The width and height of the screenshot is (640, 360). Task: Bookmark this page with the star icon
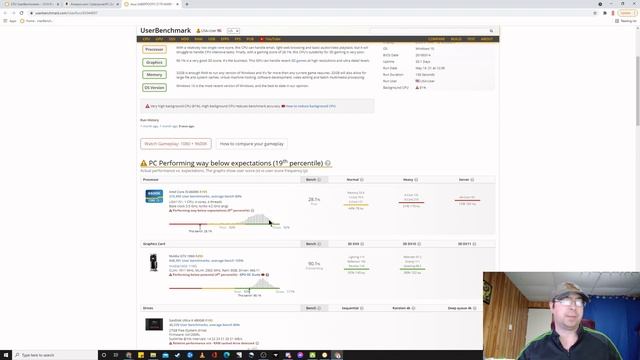point(595,13)
